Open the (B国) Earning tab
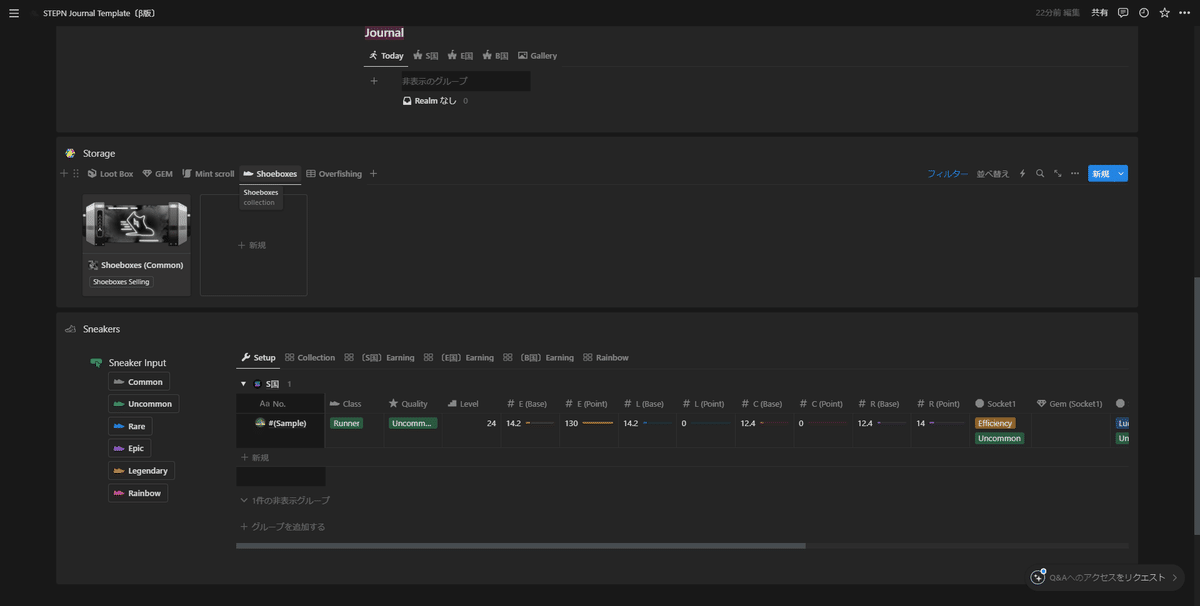Viewport: 1200px width, 606px height. click(539, 357)
